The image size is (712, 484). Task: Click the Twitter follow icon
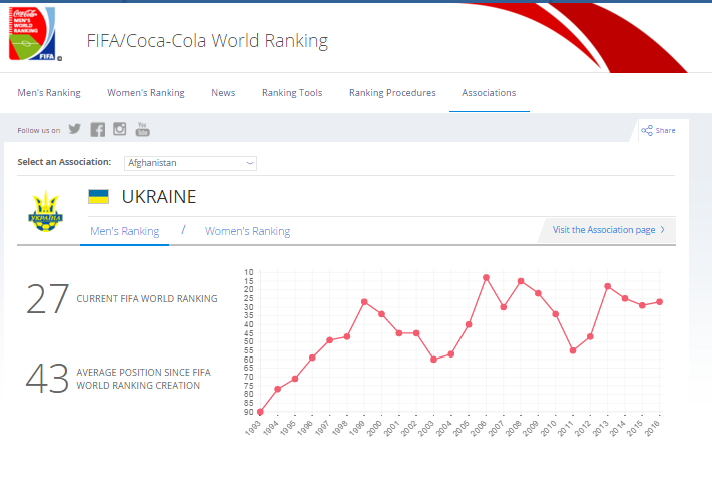coord(74,129)
